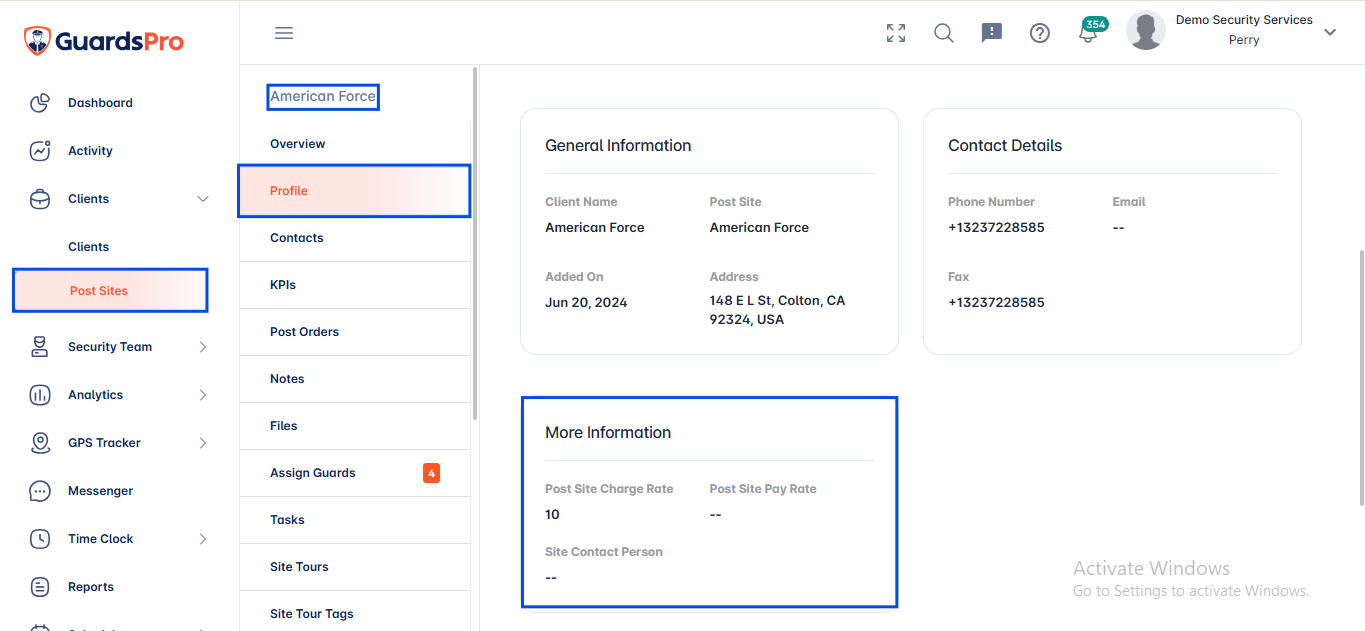Switch to the Overview tab

(355, 144)
